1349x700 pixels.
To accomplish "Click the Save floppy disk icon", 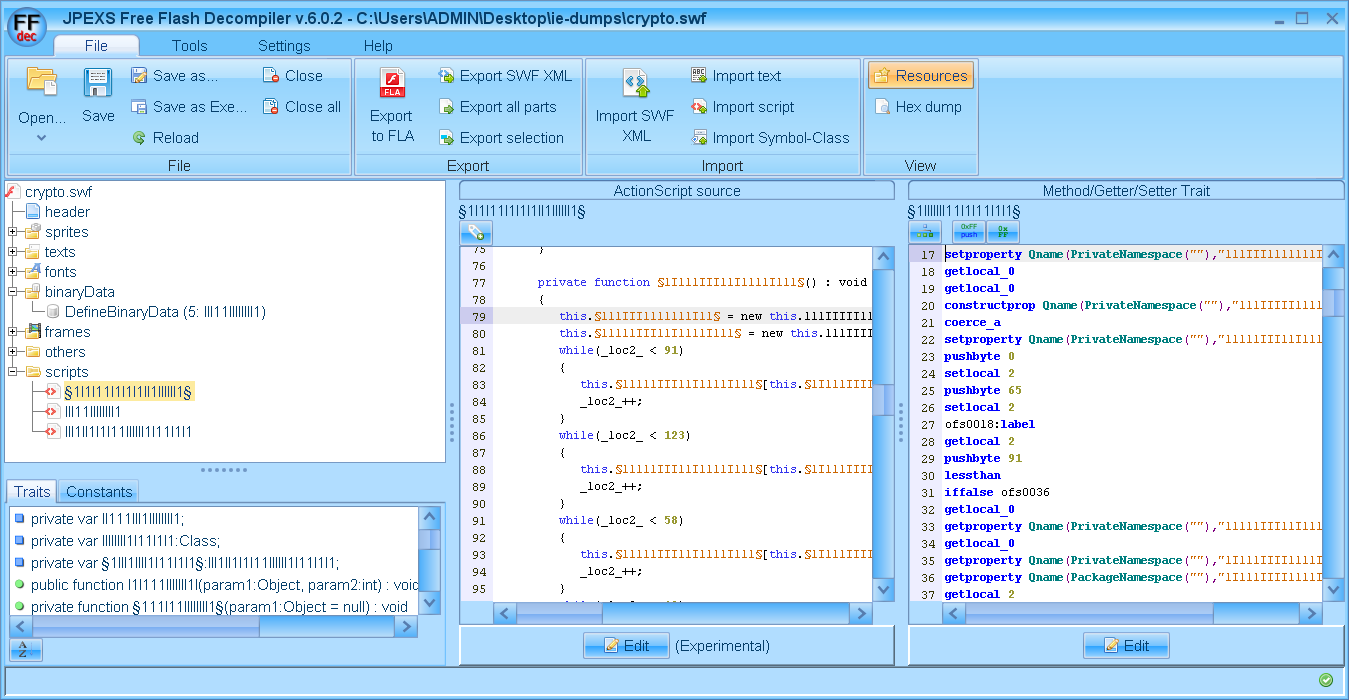I will coord(98,82).
